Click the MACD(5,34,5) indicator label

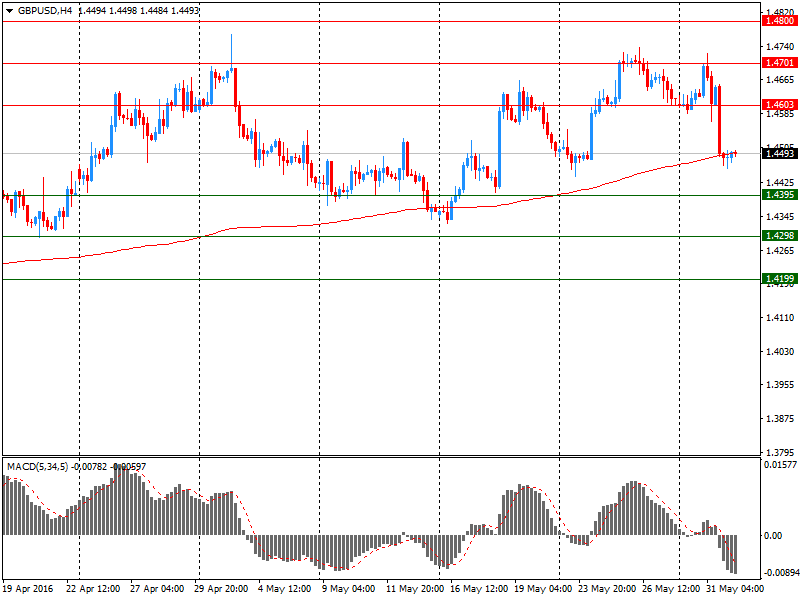pos(37,466)
